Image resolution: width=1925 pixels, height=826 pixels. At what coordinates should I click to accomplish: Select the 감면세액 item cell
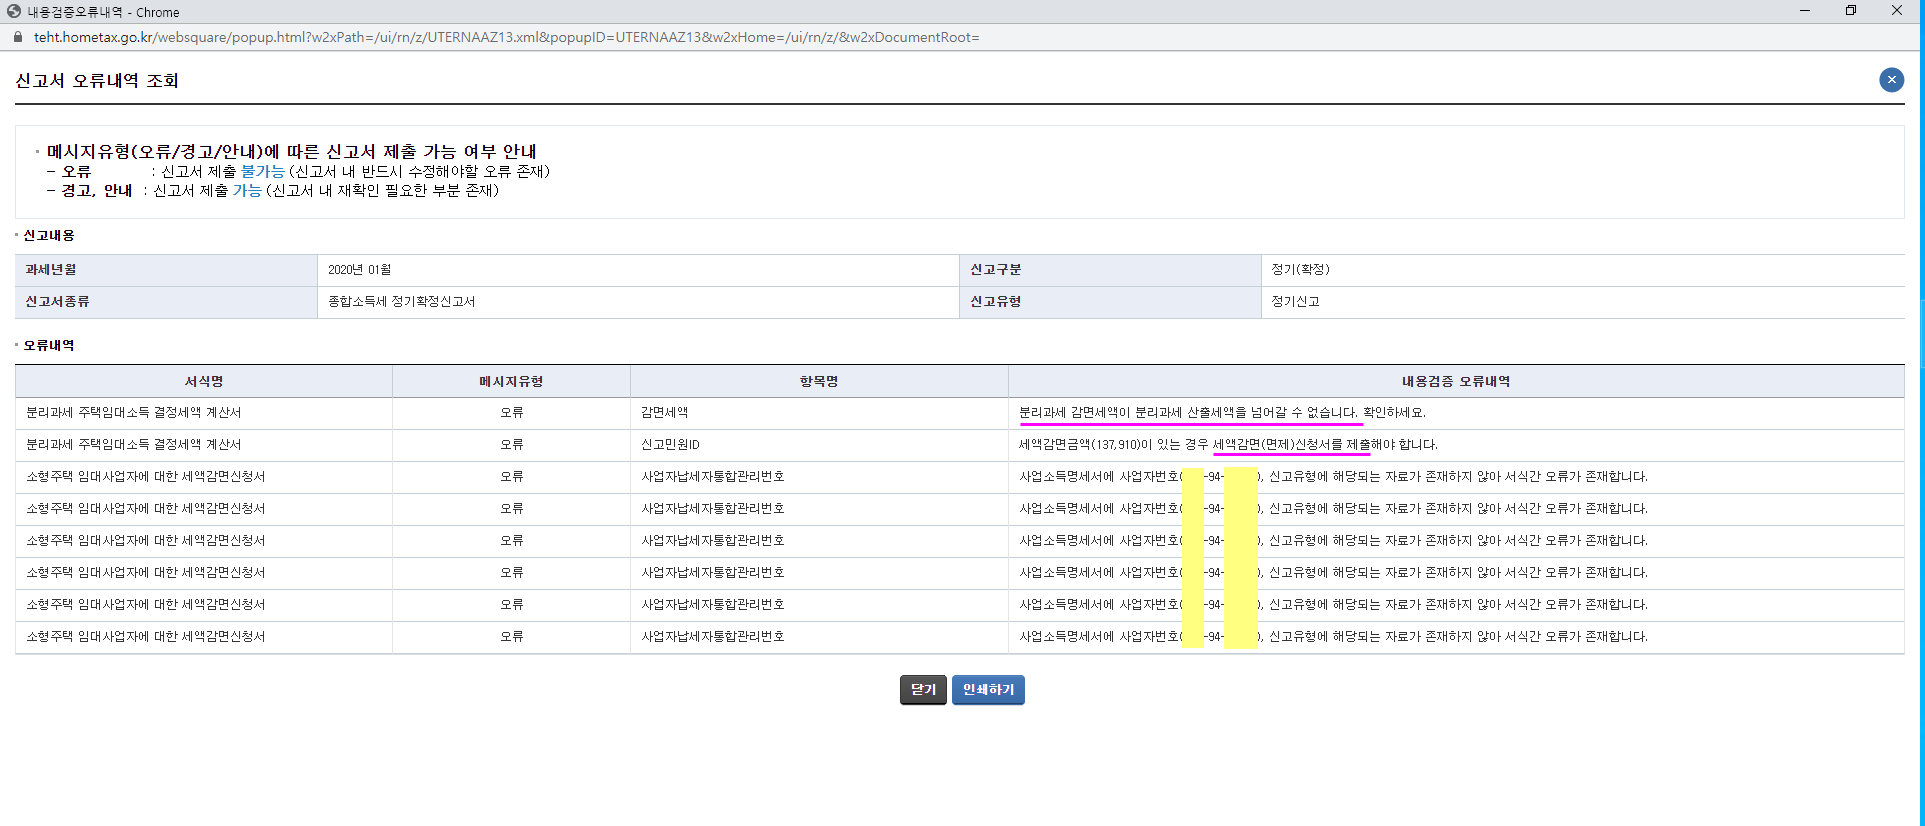coord(664,412)
